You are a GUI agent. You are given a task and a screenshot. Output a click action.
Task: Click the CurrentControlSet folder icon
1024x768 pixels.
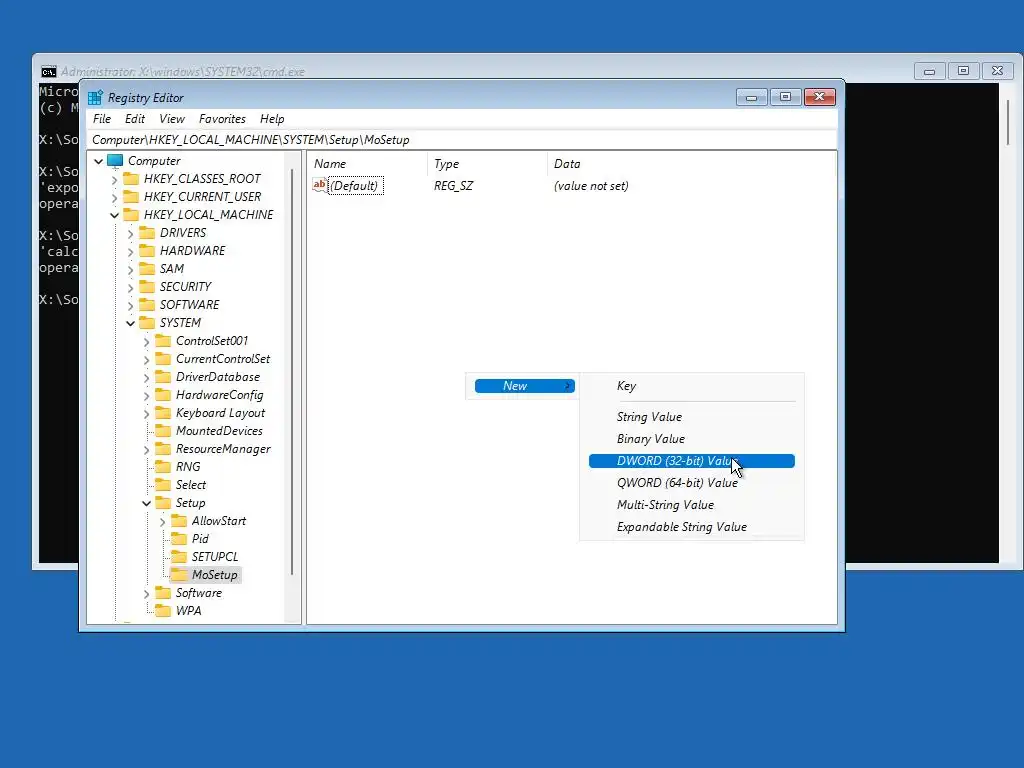click(163, 359)
